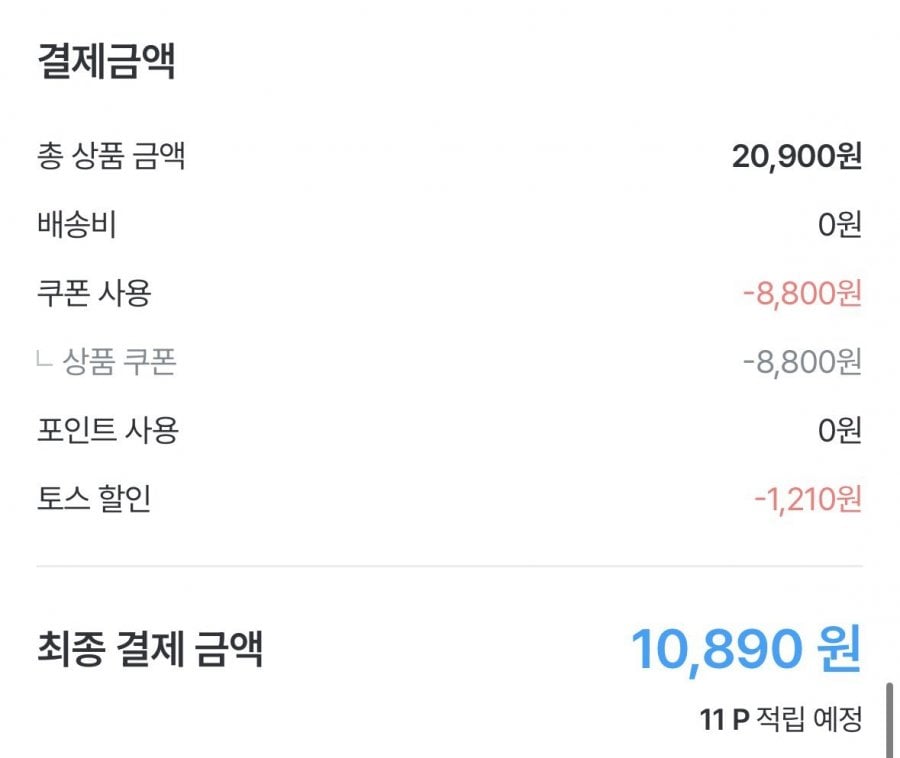The image size is (900, 758).
Task: Select the 상품 쿠폰 sub-item label
Action: (x=120, y=362)
